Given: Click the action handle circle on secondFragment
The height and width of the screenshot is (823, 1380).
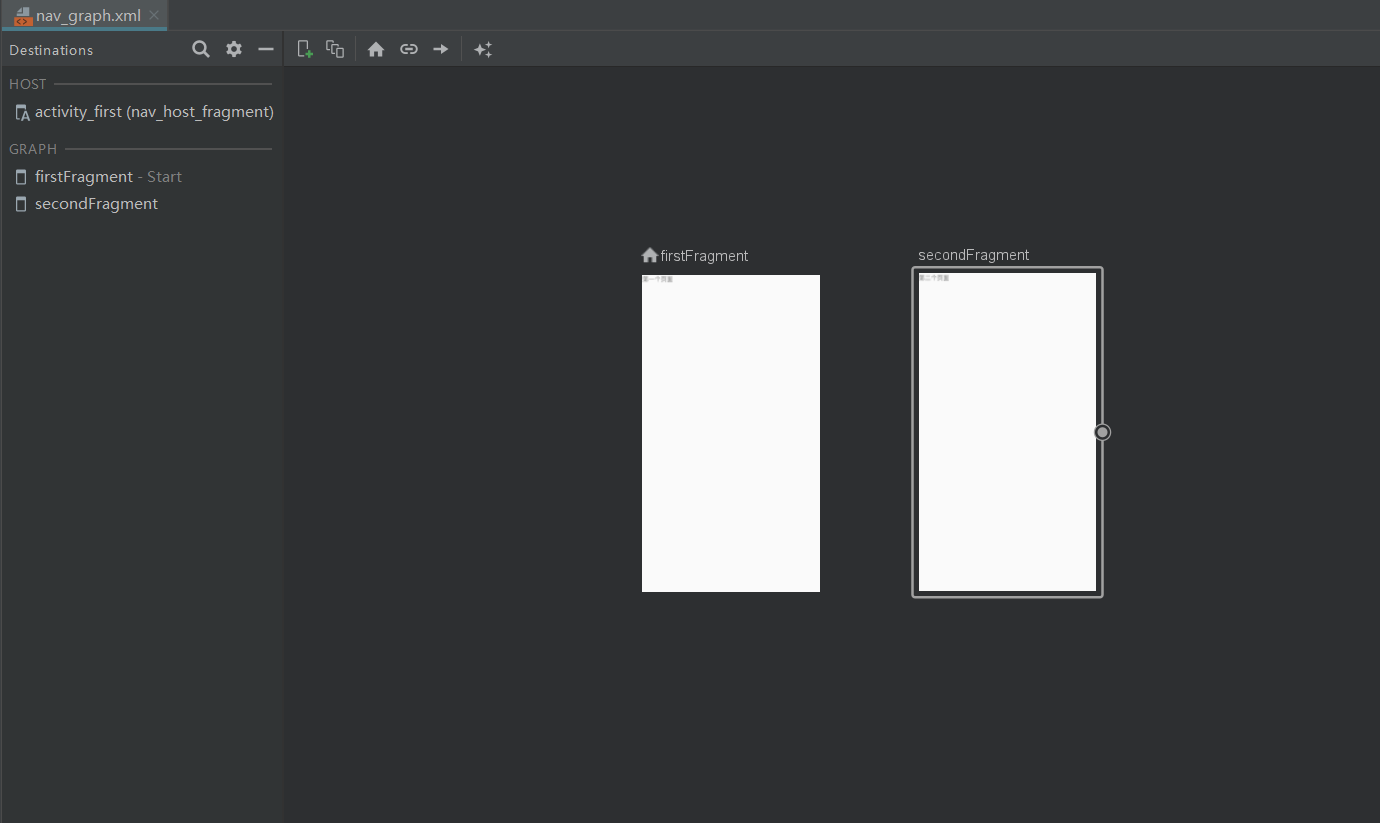Looking at the screenshot, I should [x=1102, y=432].
